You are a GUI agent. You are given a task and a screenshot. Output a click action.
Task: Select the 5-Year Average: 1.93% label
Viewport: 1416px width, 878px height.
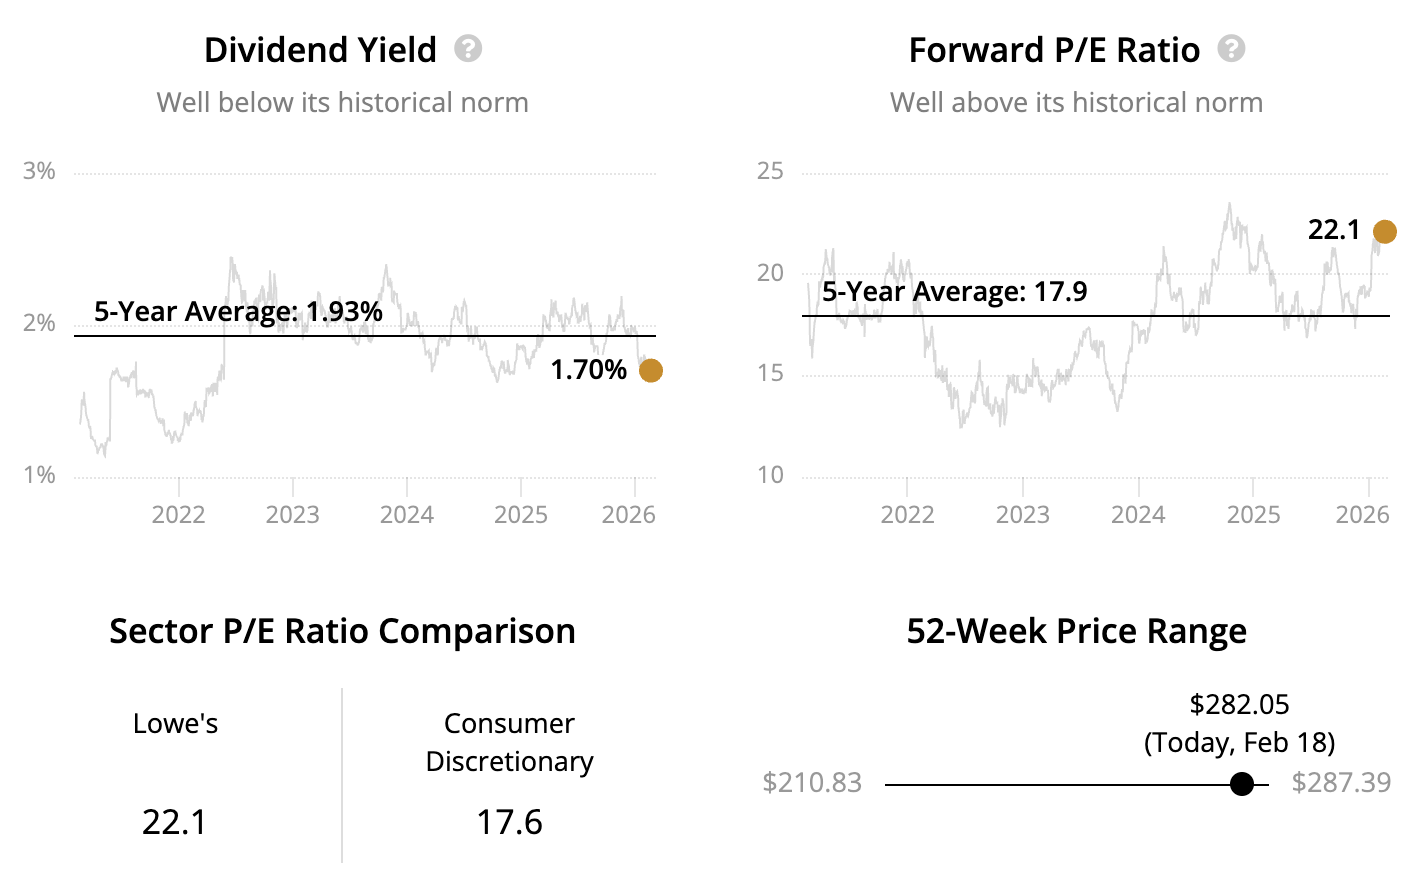(x=238, y=311)
